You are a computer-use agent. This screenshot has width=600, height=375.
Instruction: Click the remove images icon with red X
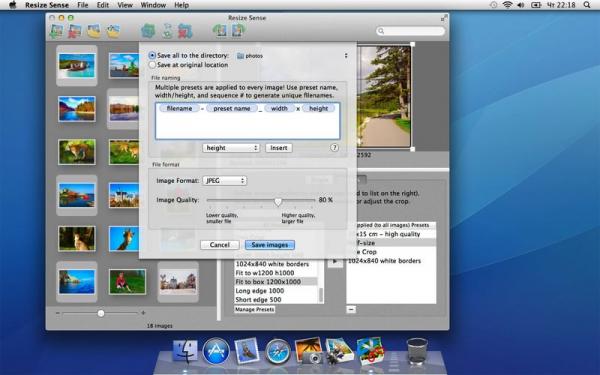(x=75, y=31)
